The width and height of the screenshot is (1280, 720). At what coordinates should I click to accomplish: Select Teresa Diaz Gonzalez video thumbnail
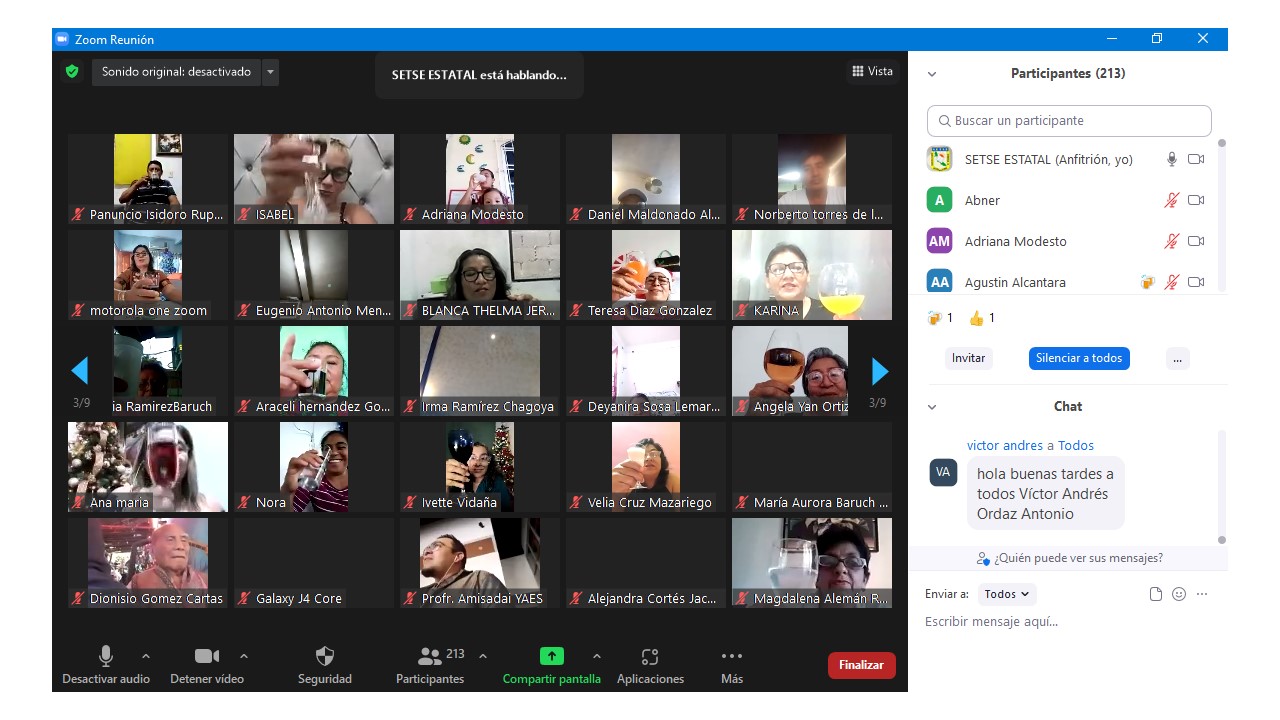pyautogui.click(x=646, y=275)
